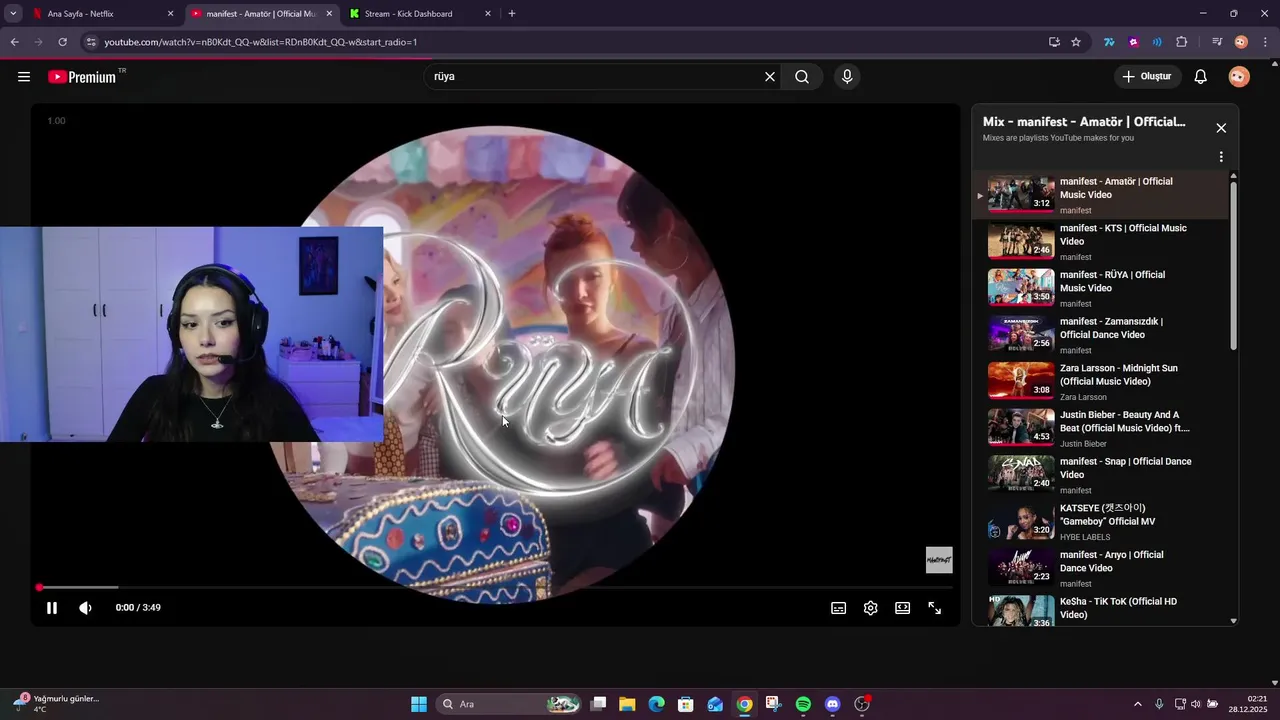Open player settings gear
Screen dimensions: 1280x720
871,608
